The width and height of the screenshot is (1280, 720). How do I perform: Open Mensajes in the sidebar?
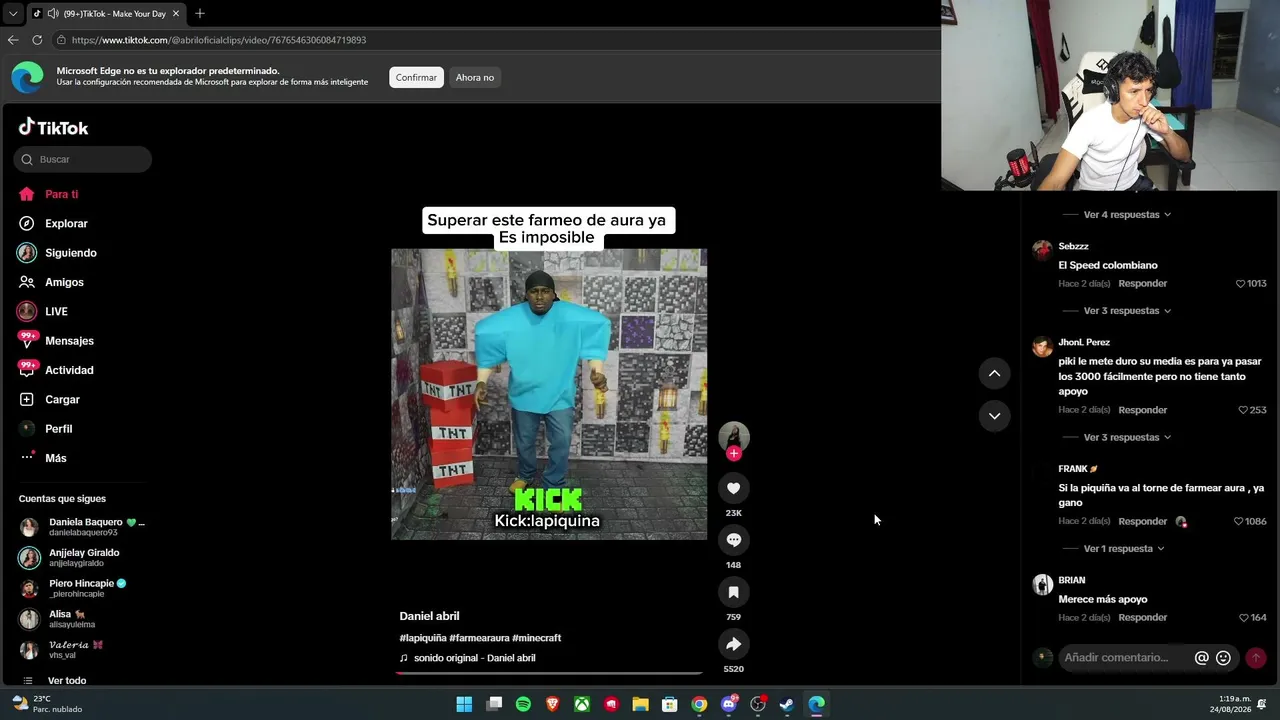[x=56, y=341]
